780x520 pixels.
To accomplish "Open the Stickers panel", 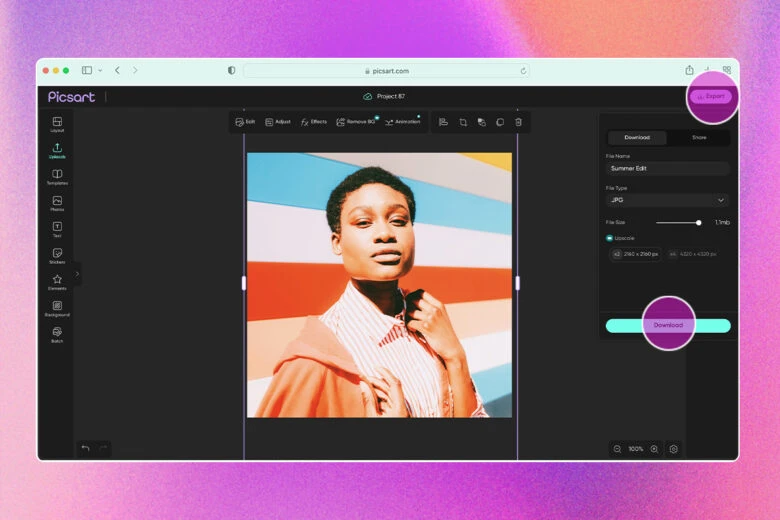I will tap(57, 256).
